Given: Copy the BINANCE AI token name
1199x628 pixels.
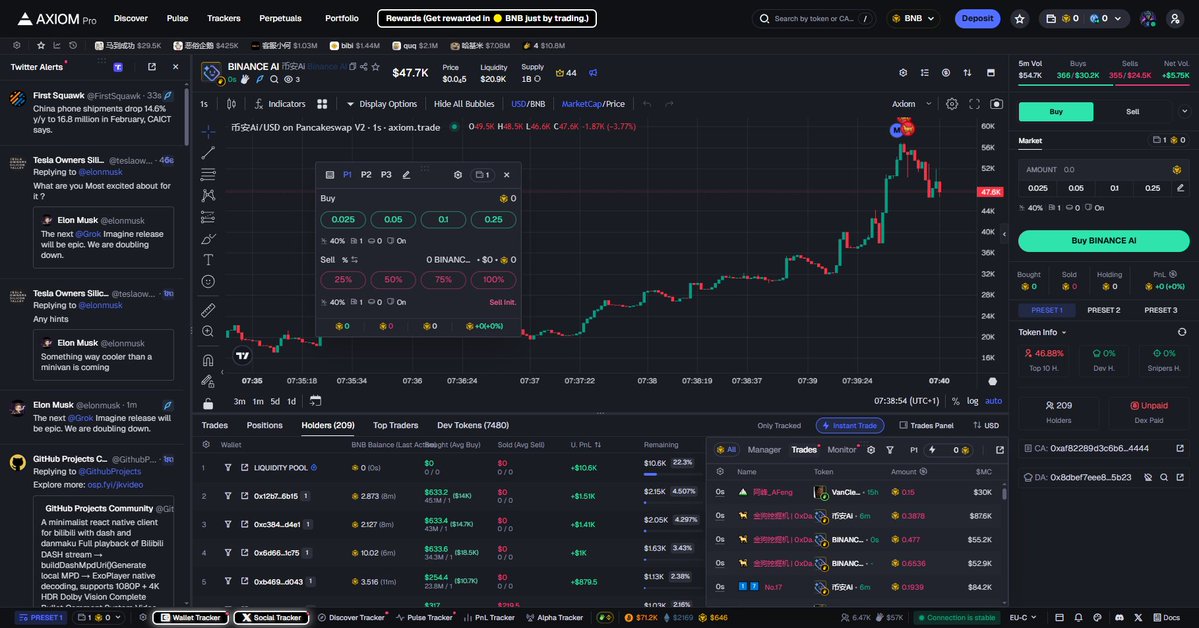Looking at the screenshot, I should [x=353, y=67].
